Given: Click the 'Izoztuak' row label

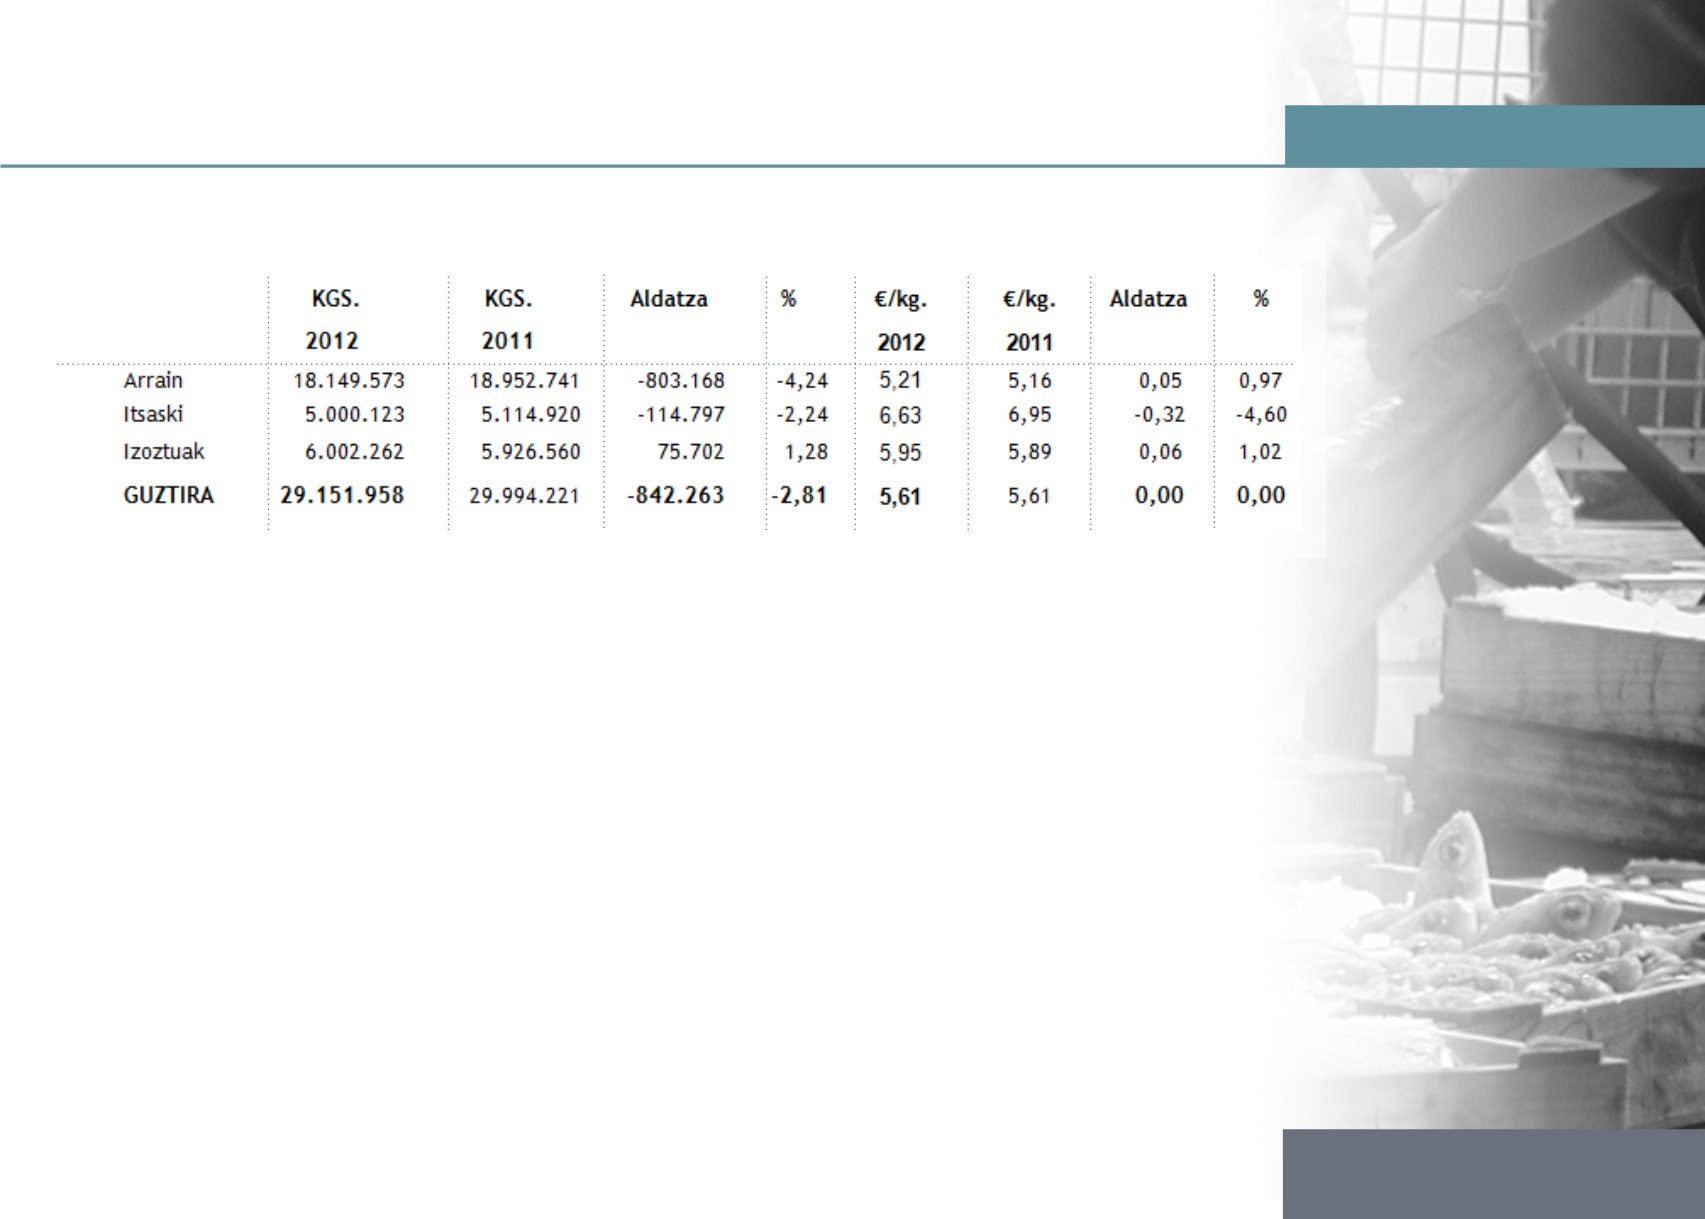Looking at the screenshot, I should pyautogui.click(x=164, y=451).
